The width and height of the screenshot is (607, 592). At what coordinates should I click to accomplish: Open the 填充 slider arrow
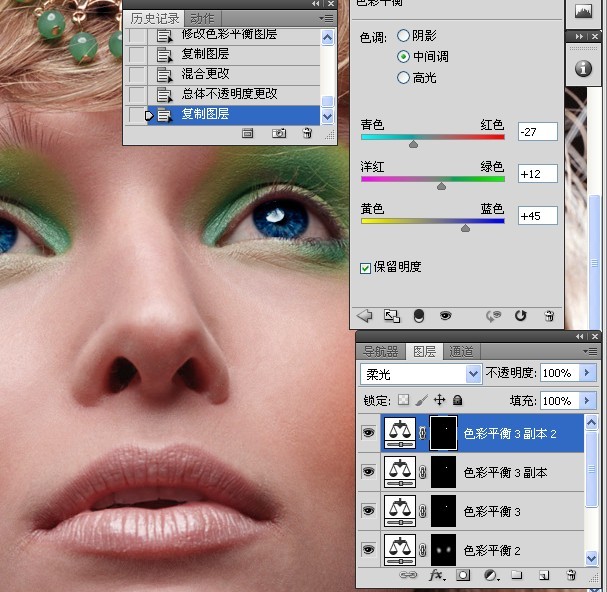[x=587, y=400]
